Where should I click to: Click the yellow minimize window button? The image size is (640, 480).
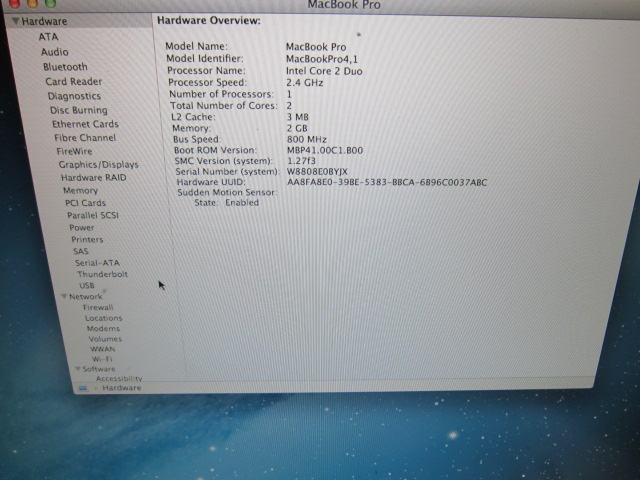[33, 3]
